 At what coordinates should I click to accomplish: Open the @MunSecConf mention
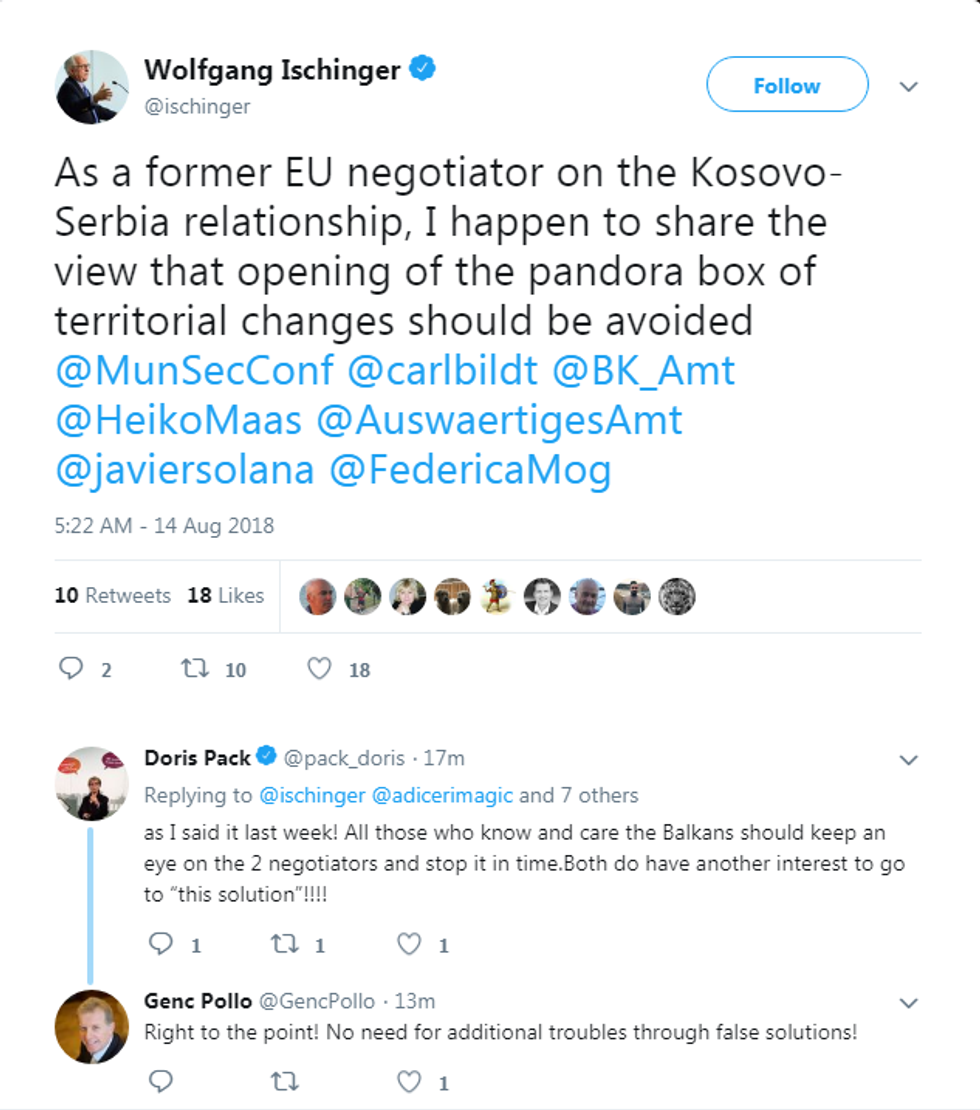[x=194, y=370]
